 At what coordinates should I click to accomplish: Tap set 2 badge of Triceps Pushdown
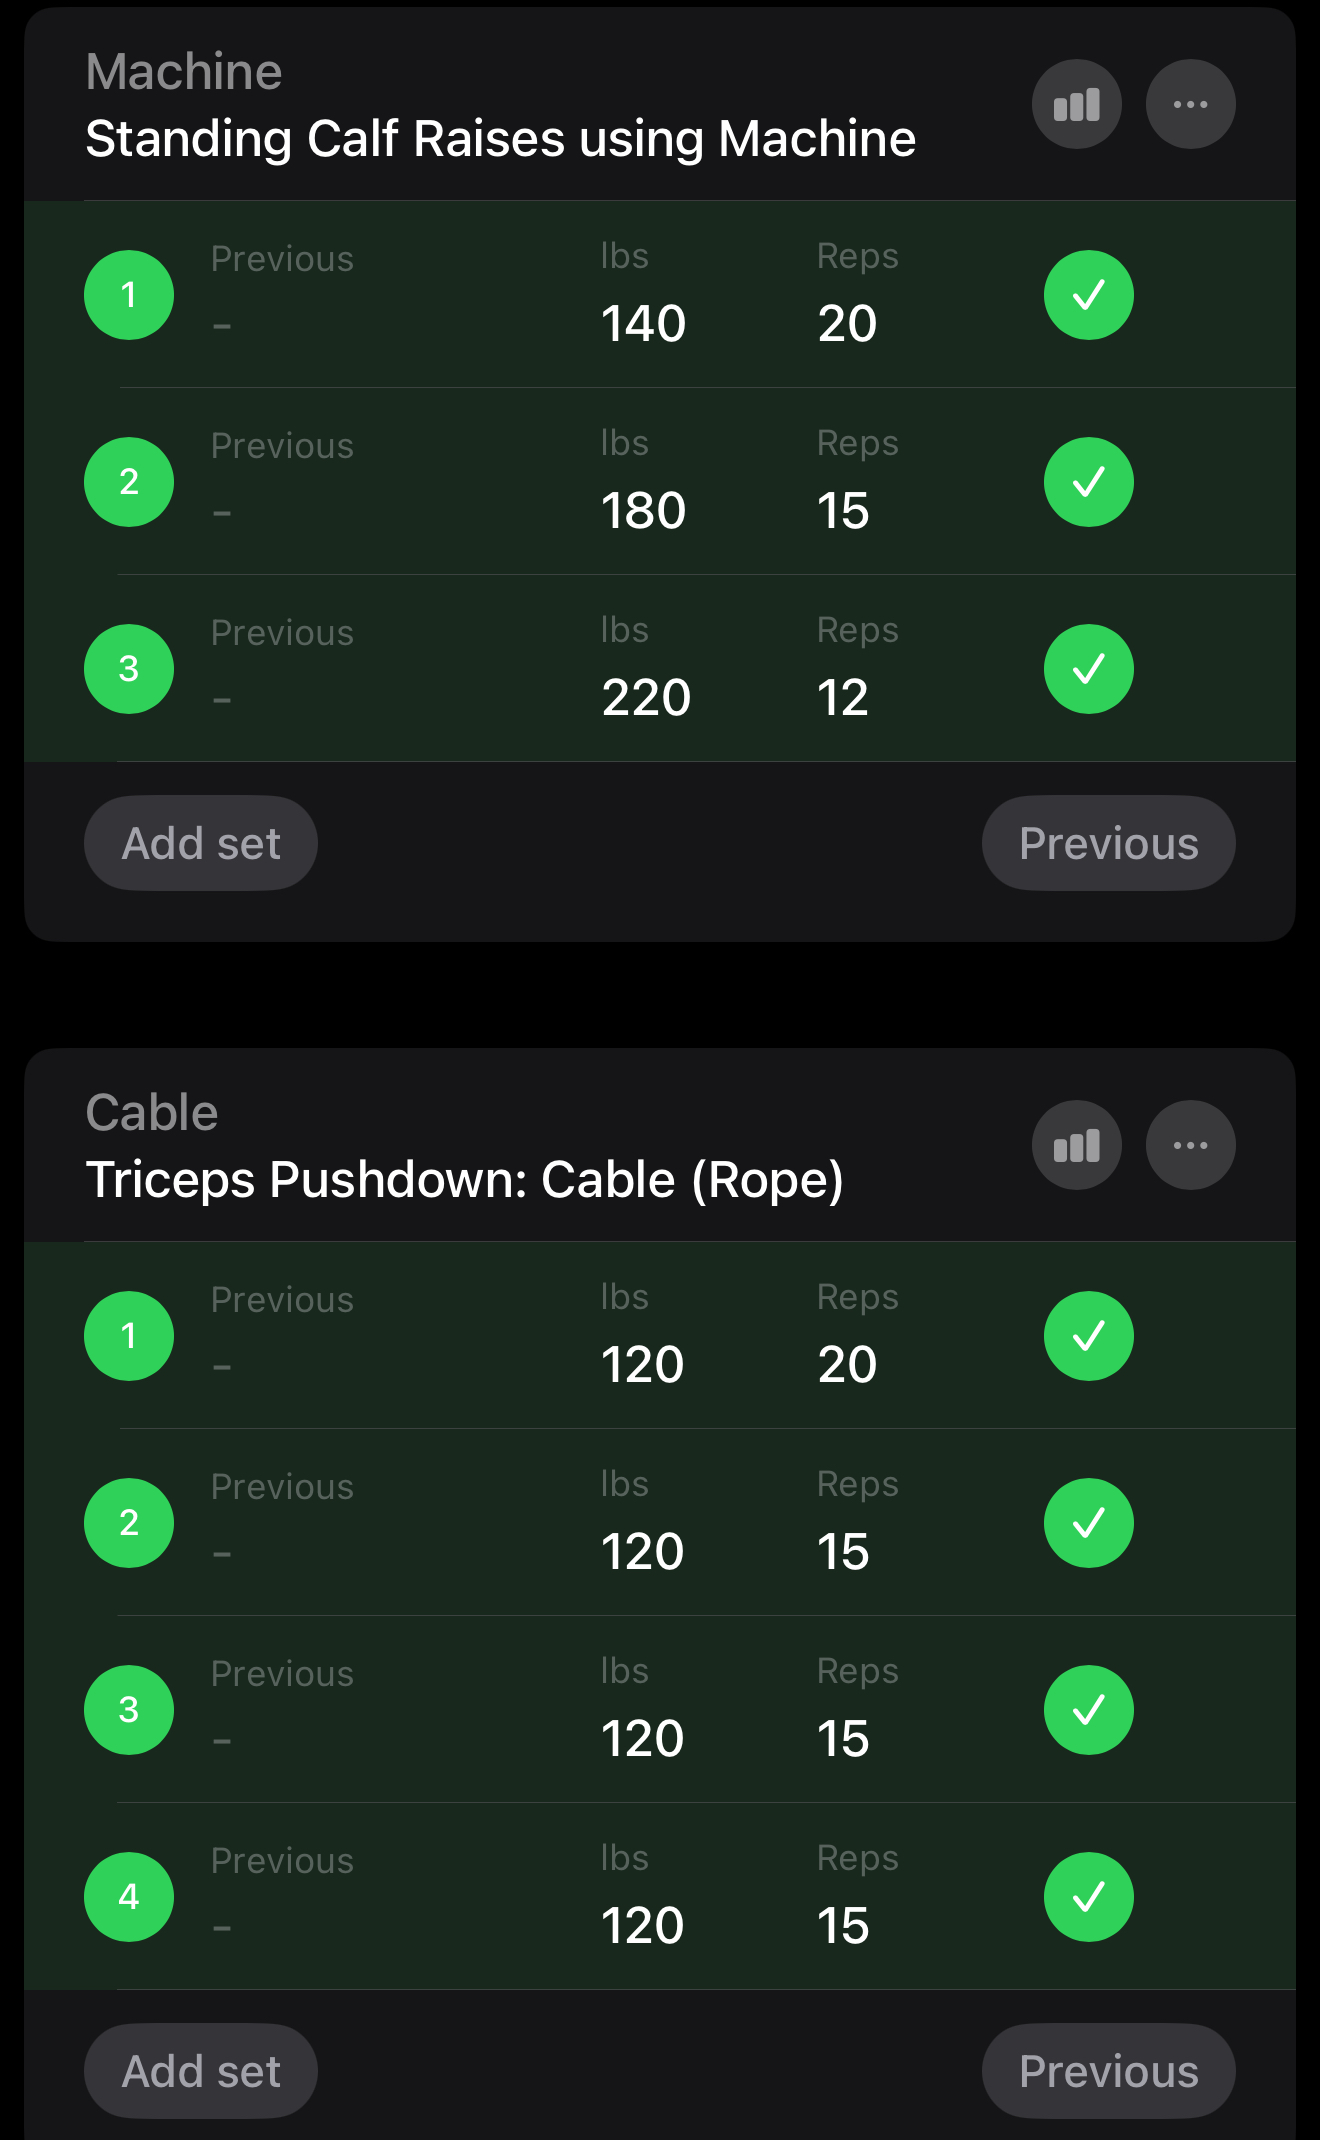coord(129,1523)
